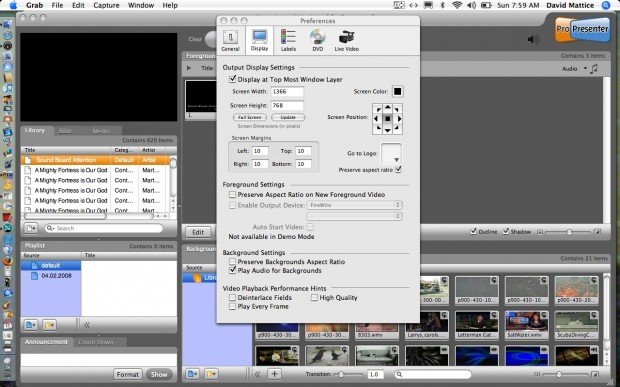
Task: Click the add document icon below Library
Action: 31,228
